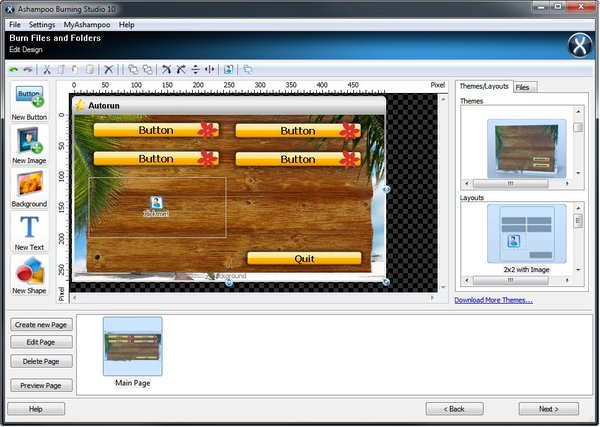Select the 2x2 with Image layout
The height and width of the screenshot is (427, 600).
point(518,238)
